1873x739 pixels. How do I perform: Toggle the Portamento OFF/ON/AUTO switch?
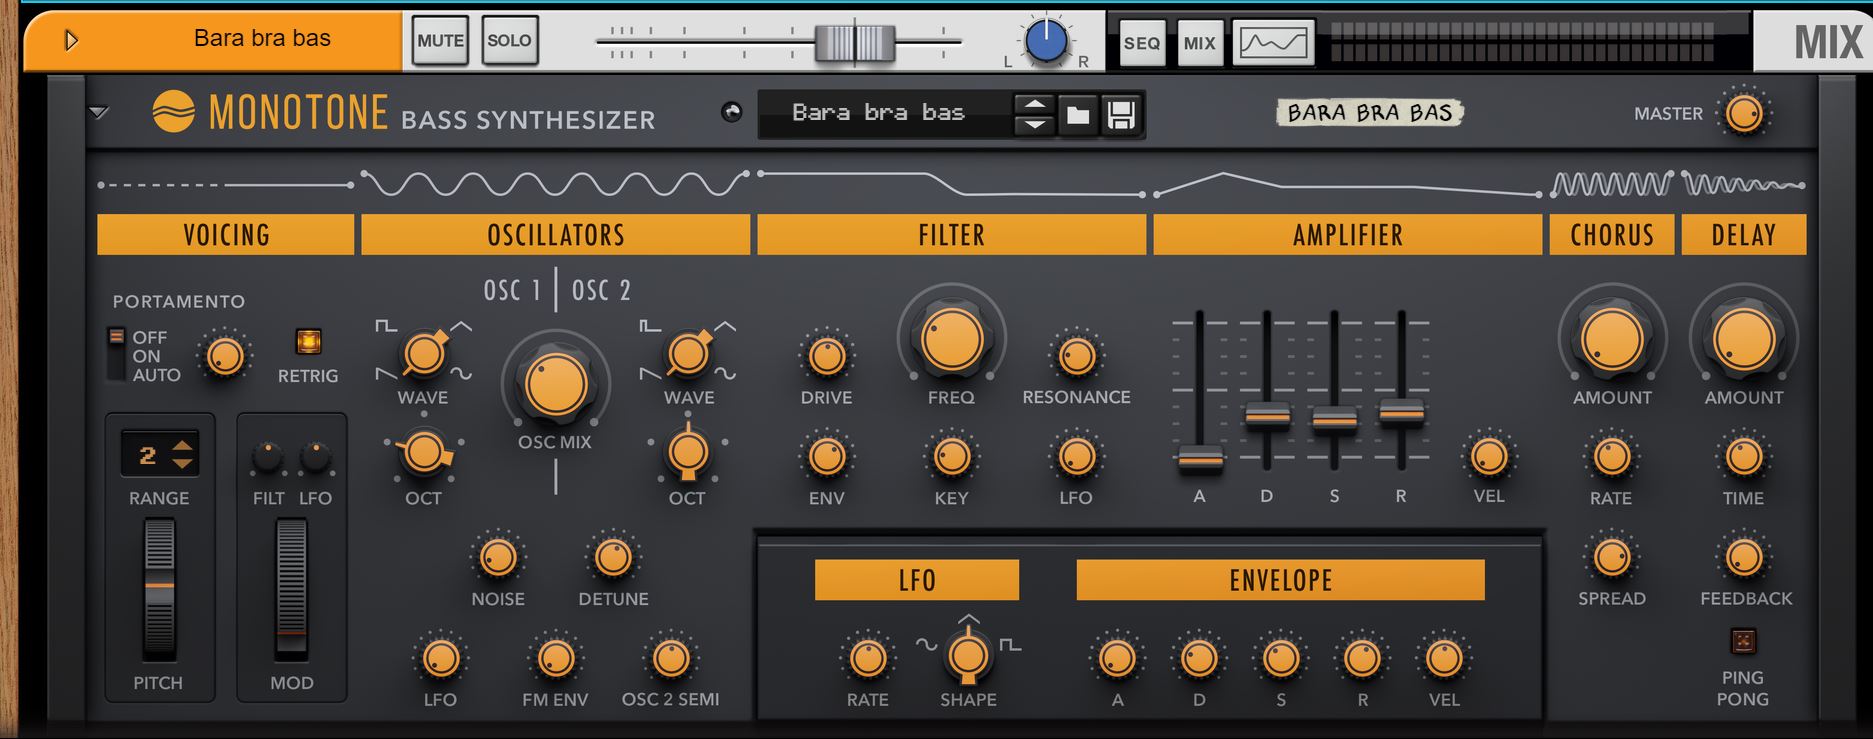(117, 354)
